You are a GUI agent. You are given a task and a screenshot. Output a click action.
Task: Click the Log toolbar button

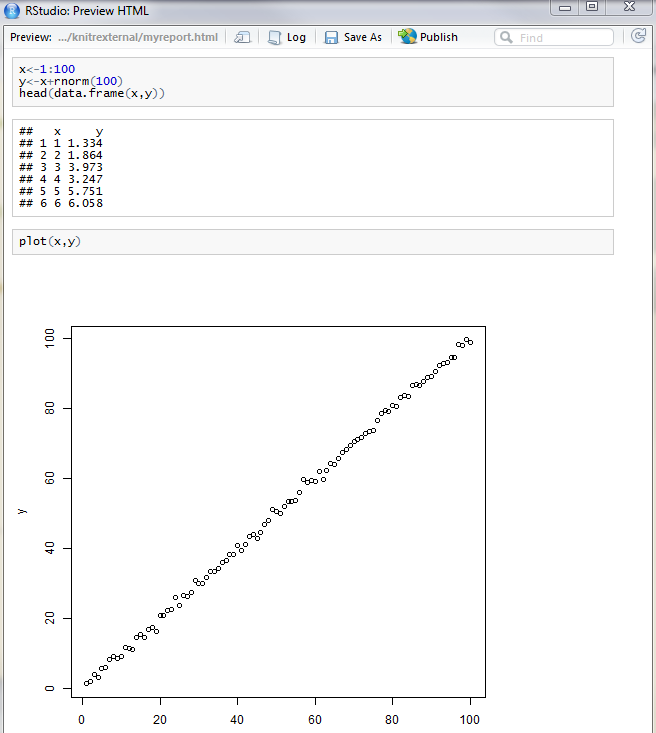[x=287, y=37]
